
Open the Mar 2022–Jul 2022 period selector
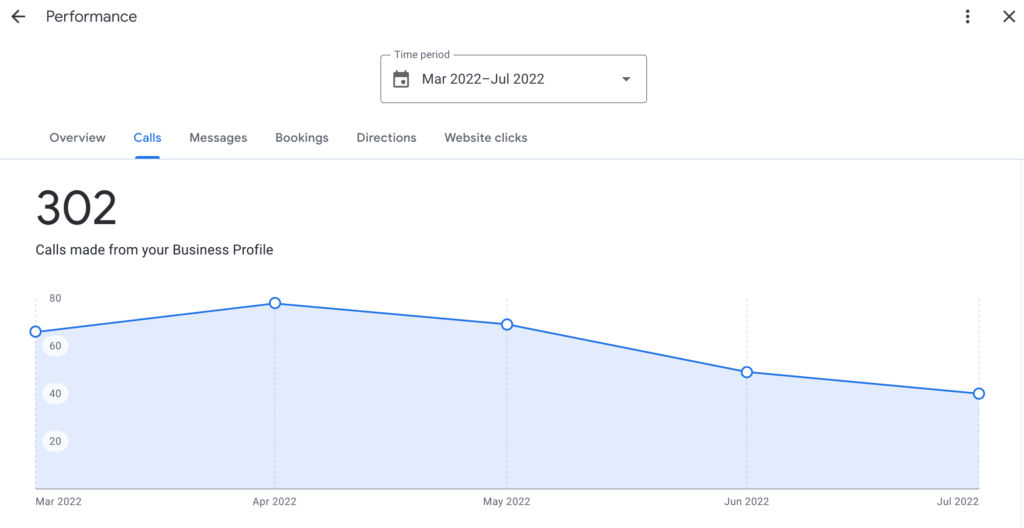[x=513, y=79]
